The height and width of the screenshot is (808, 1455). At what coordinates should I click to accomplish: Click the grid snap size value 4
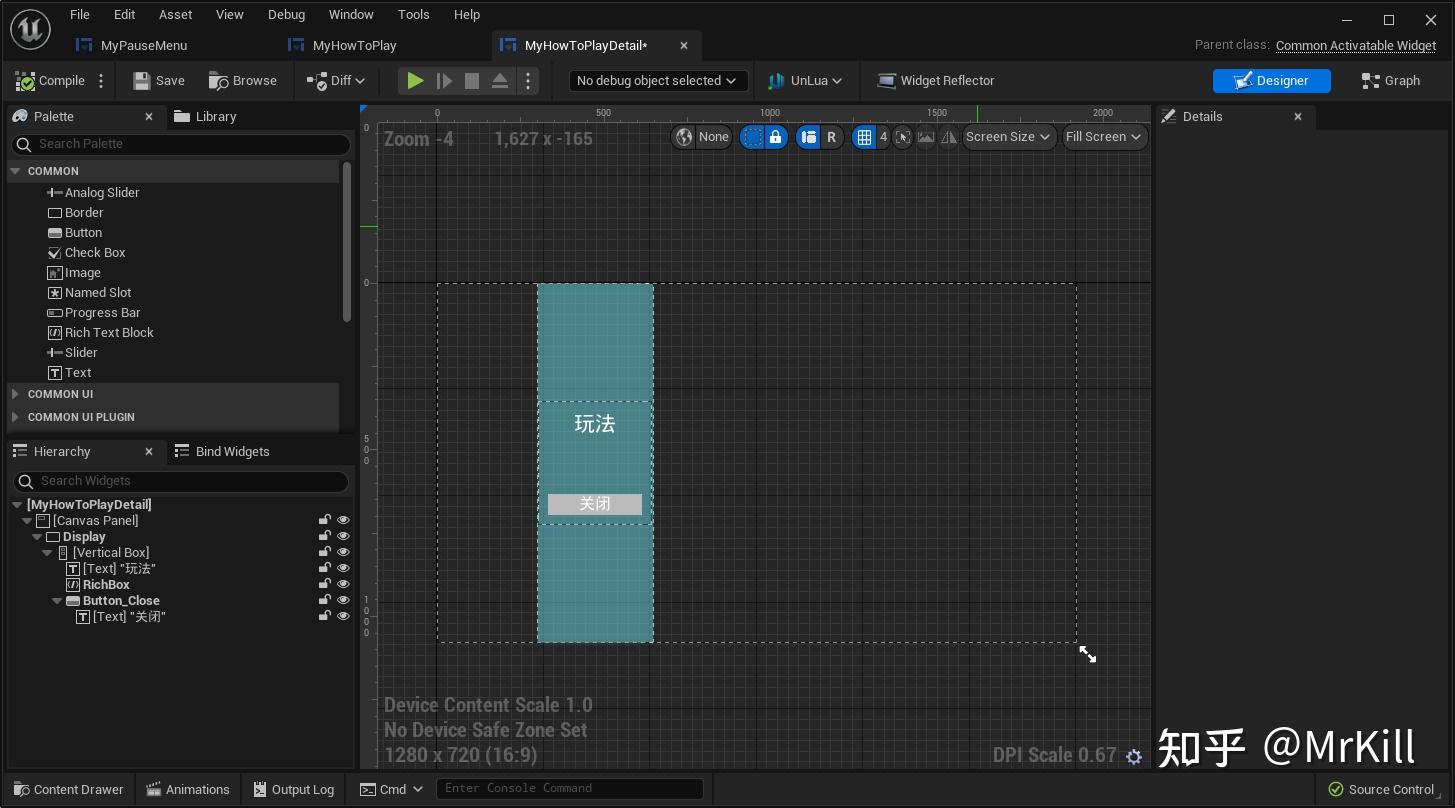[x=884, y=137]
